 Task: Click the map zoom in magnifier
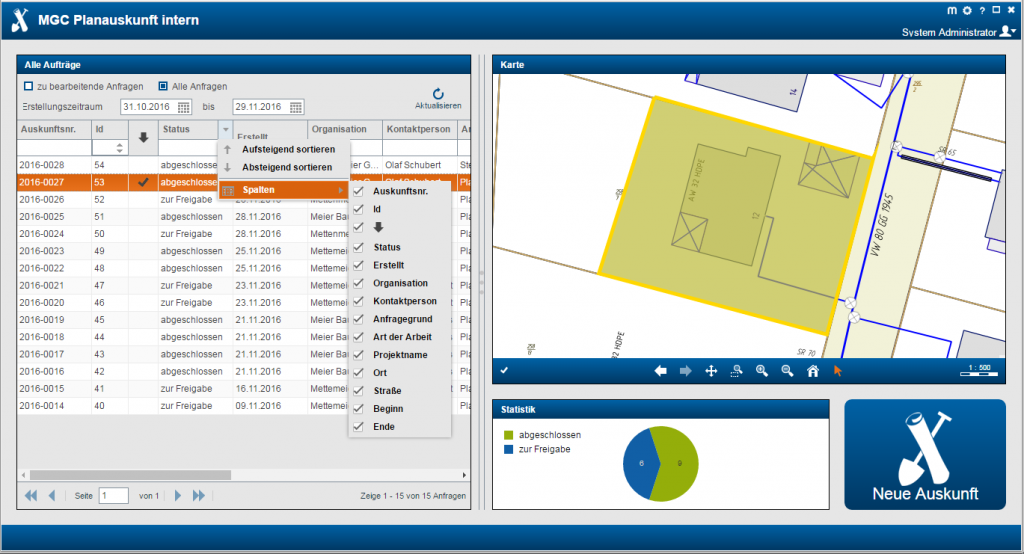[761, 371]
